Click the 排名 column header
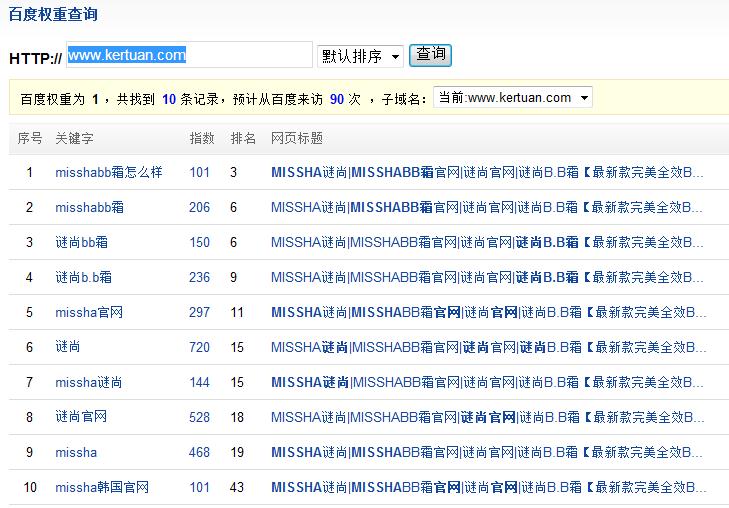 pyautogui.click(x=243, y=138)
